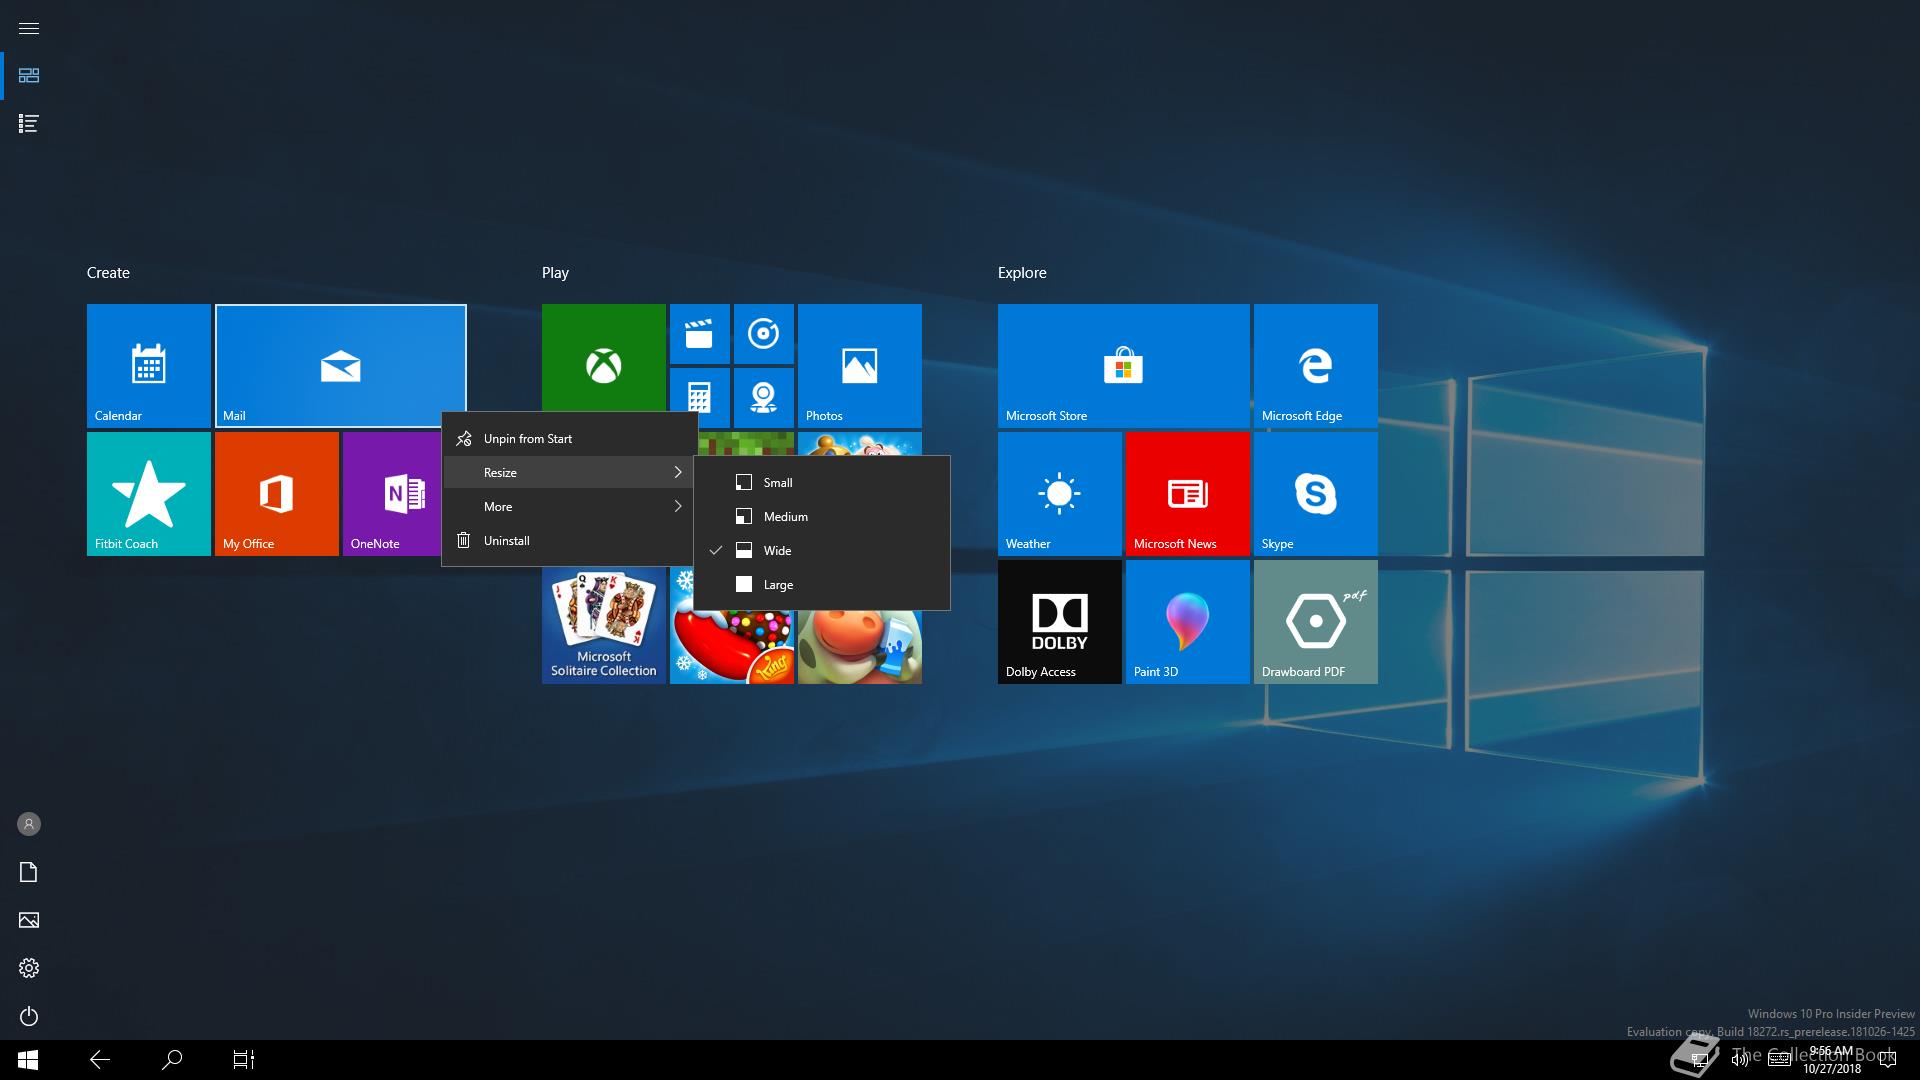
Task: Expand the Resize submenu arrow
Action: [678, 472]
